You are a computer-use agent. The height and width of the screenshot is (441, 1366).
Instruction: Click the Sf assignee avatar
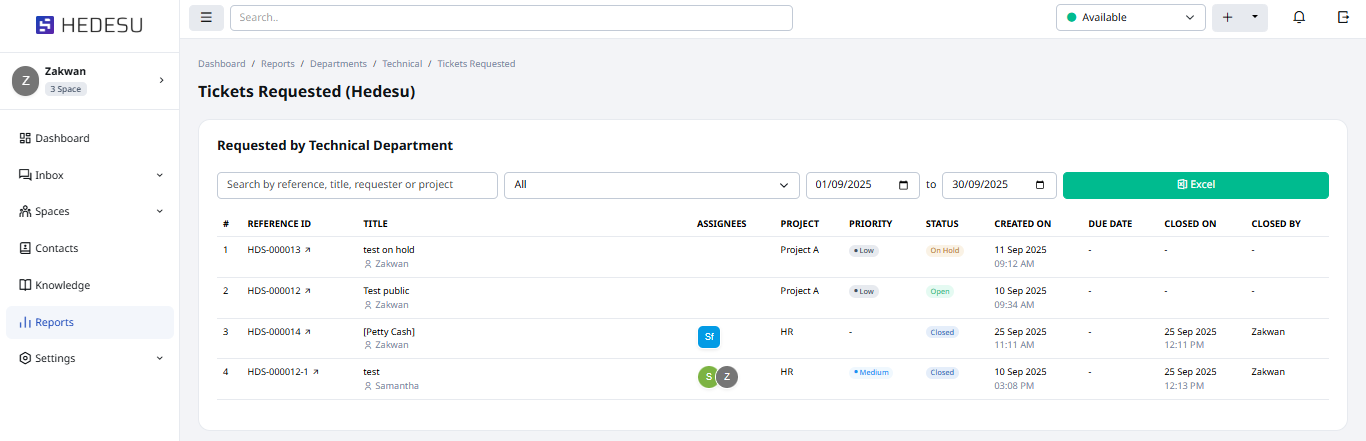[709, 337]
